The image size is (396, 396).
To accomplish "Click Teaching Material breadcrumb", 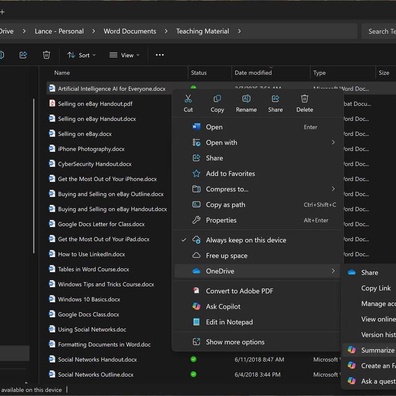I will pos(203,31).
